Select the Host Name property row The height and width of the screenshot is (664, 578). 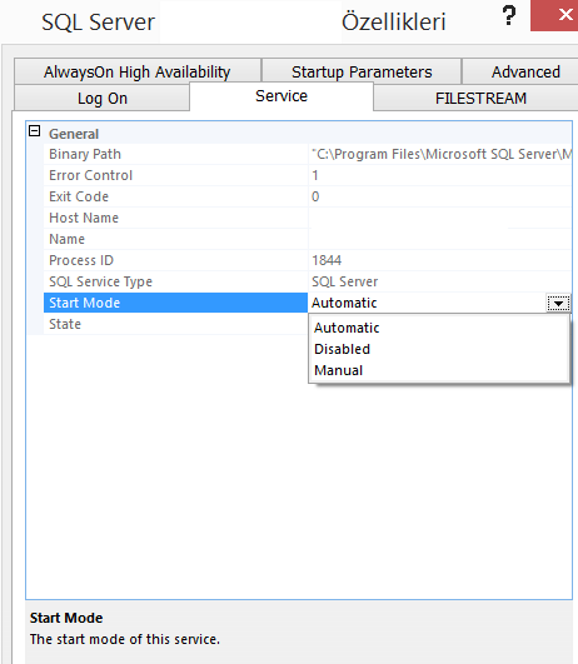click(x=307, y=218)
